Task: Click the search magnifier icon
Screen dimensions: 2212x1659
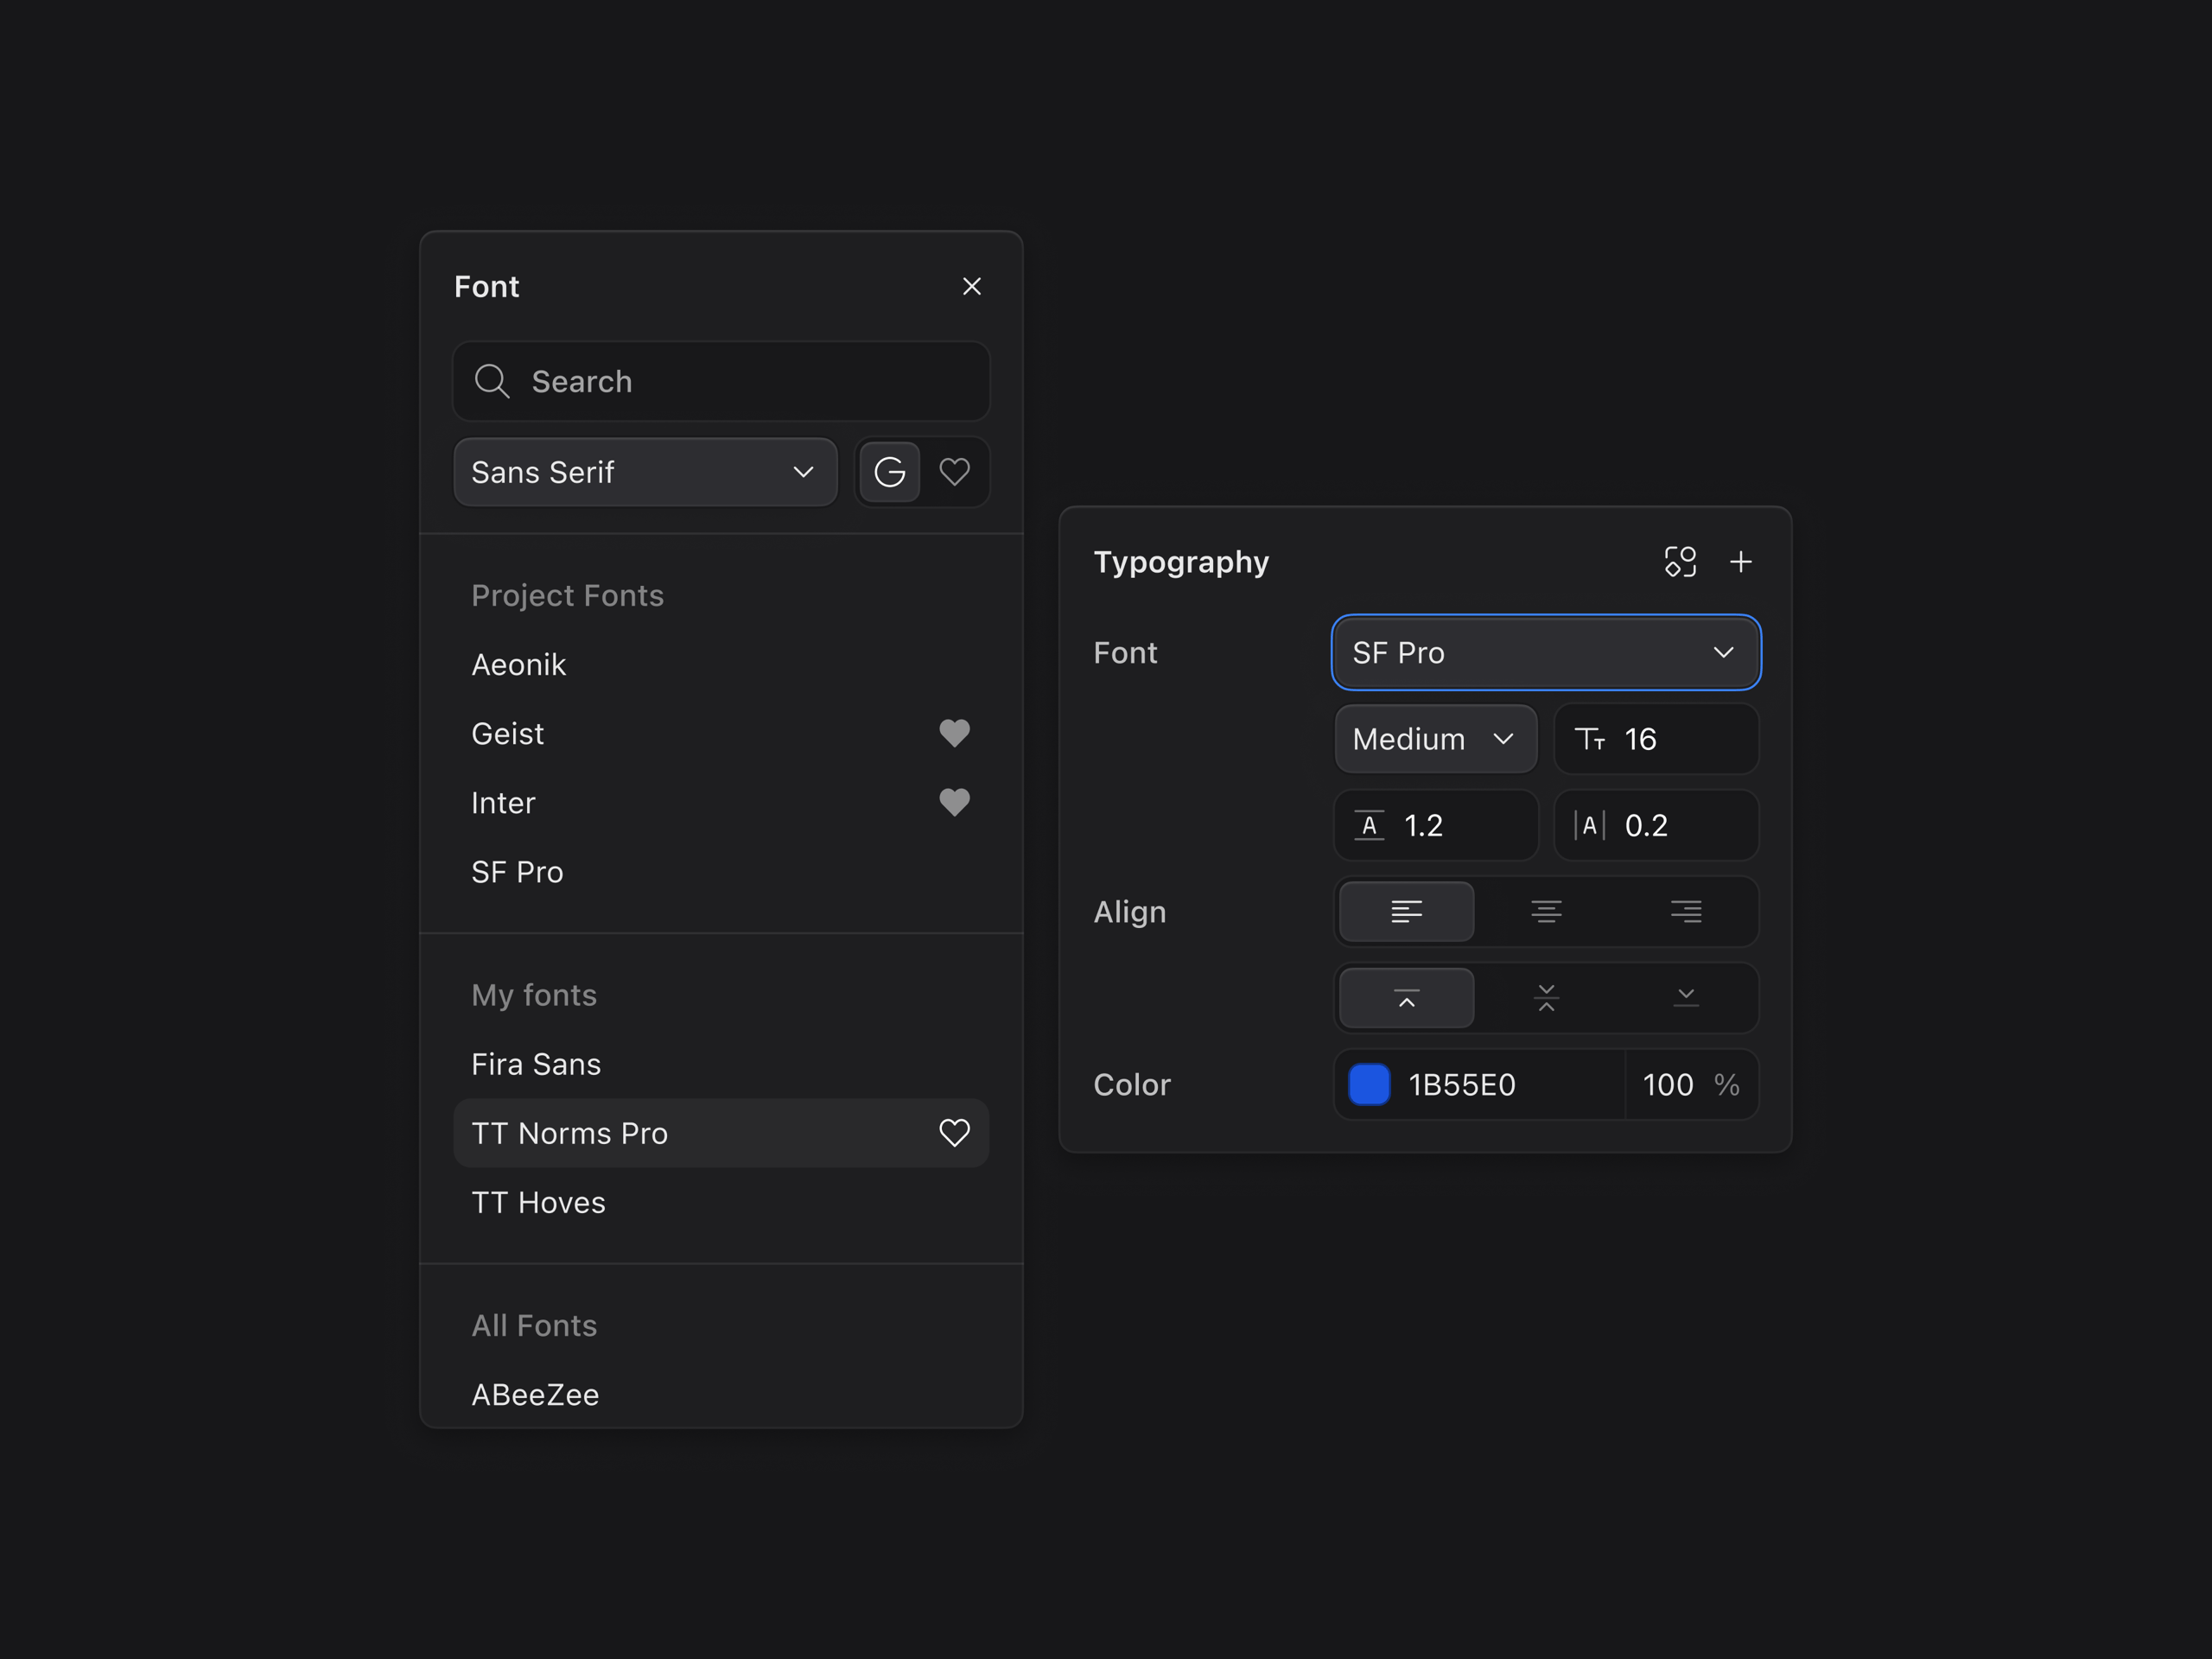Action: (492, 381)
